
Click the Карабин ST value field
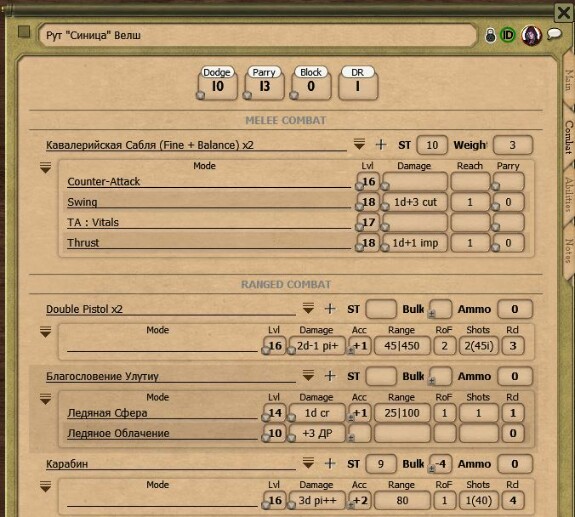pos(381,464)
